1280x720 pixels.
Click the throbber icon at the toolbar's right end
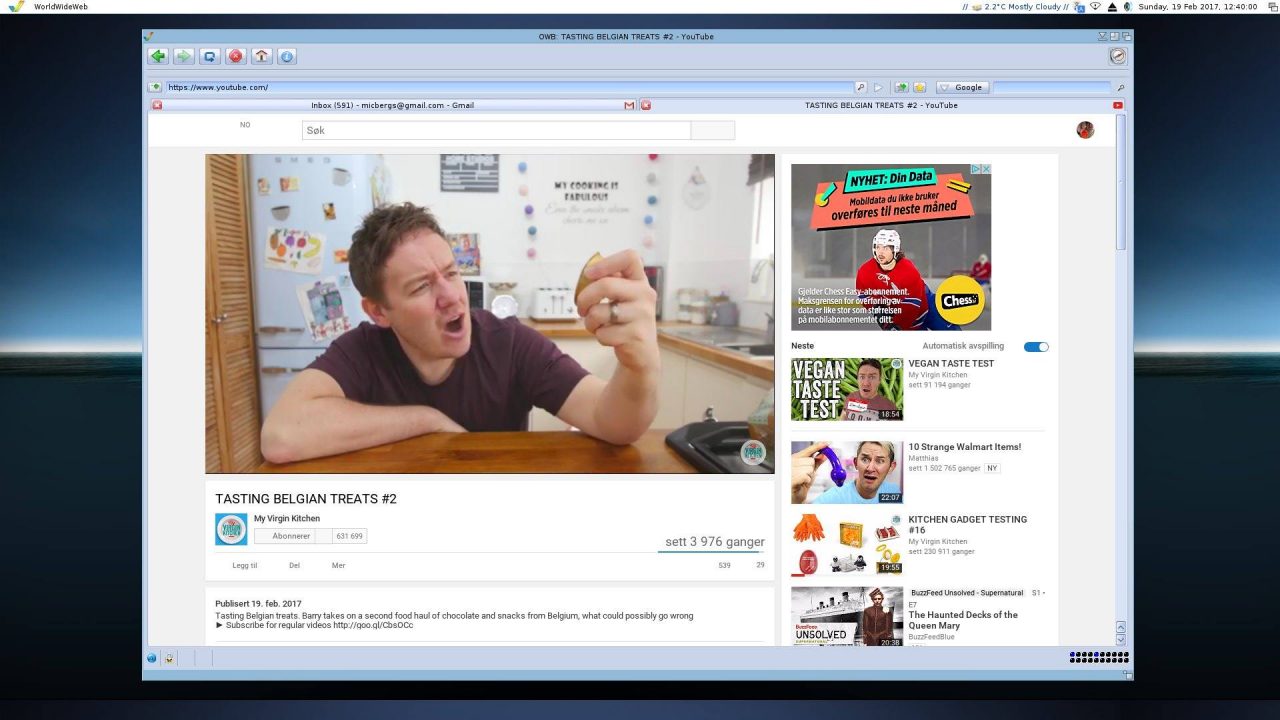1117,57
